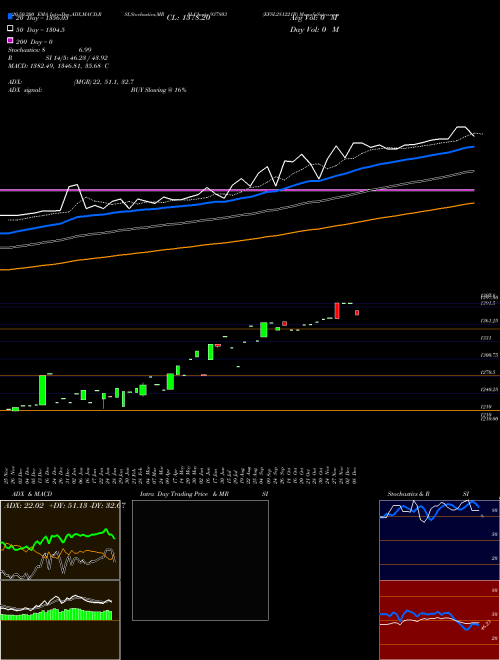500x660 pixels.
Task: Click the 1219 price axis label
Action: click(x=486, y=407)
